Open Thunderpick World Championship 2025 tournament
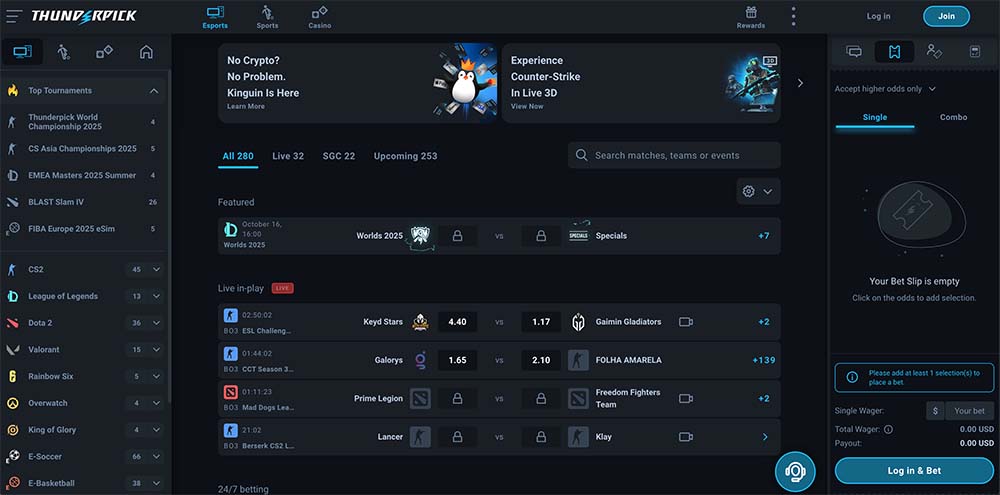 click(x=82, y=122)
